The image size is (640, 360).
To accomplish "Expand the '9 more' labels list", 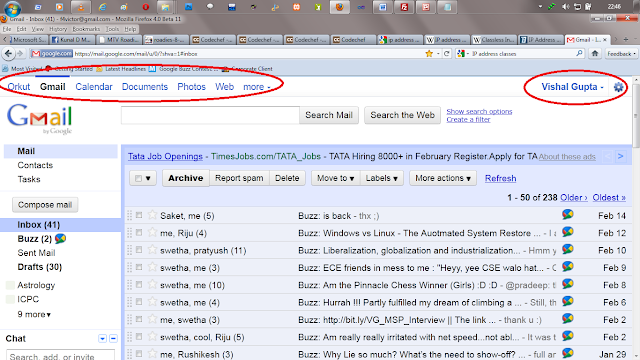I will point(34,314).
